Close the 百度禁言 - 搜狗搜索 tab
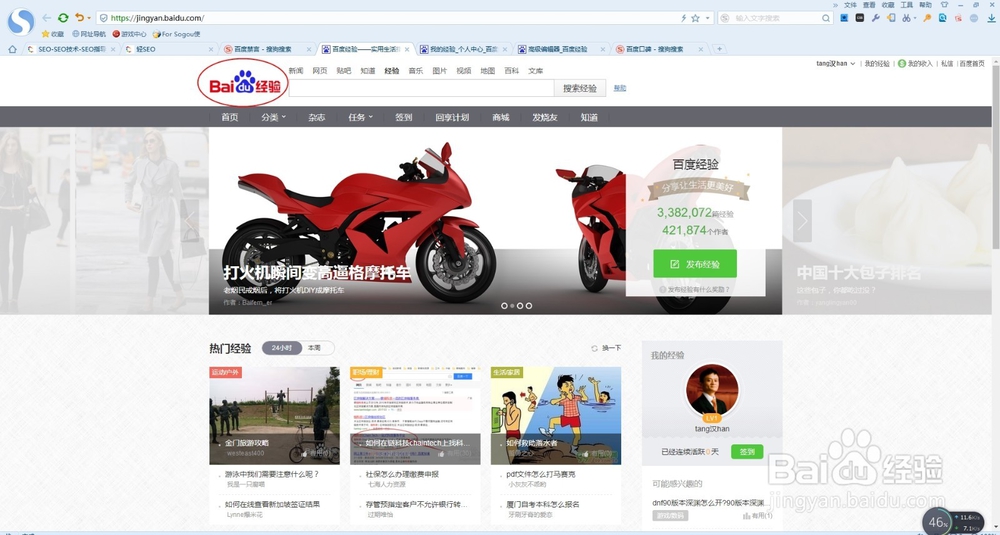Image resolution: width=1000 pixels, height=535 pixels. pos(309,49)
